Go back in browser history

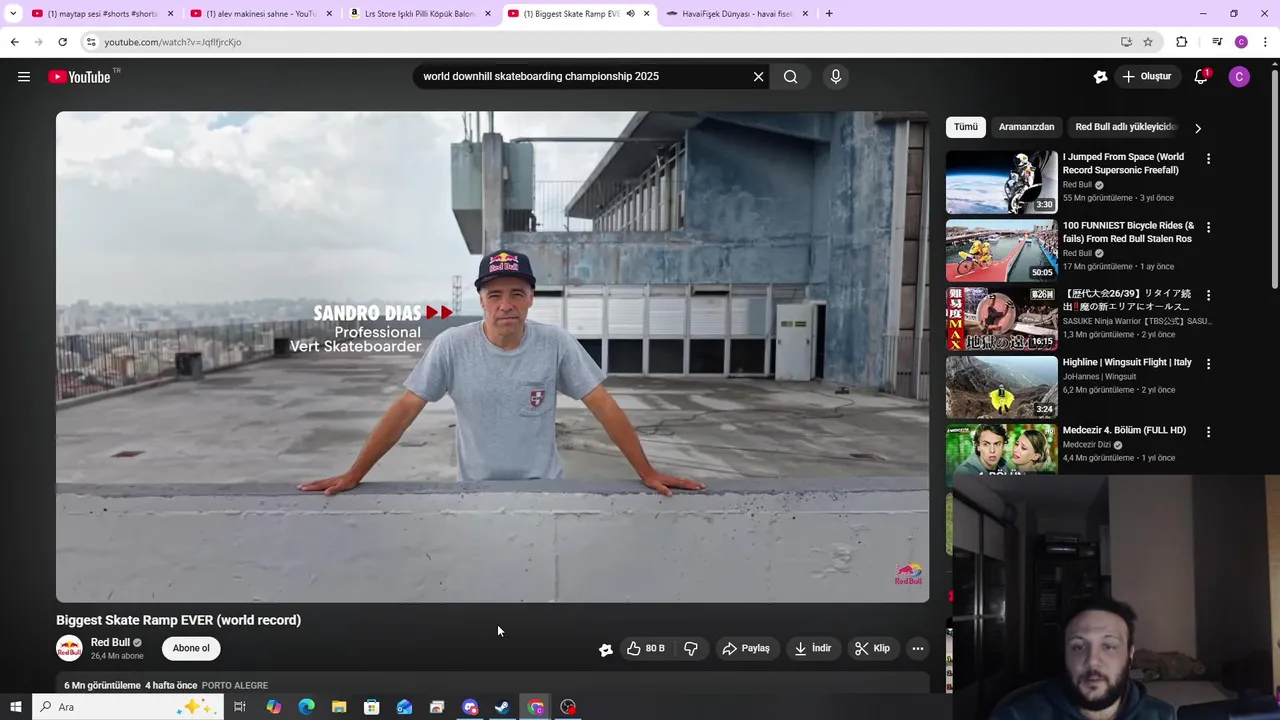click(x=14, y=42)
